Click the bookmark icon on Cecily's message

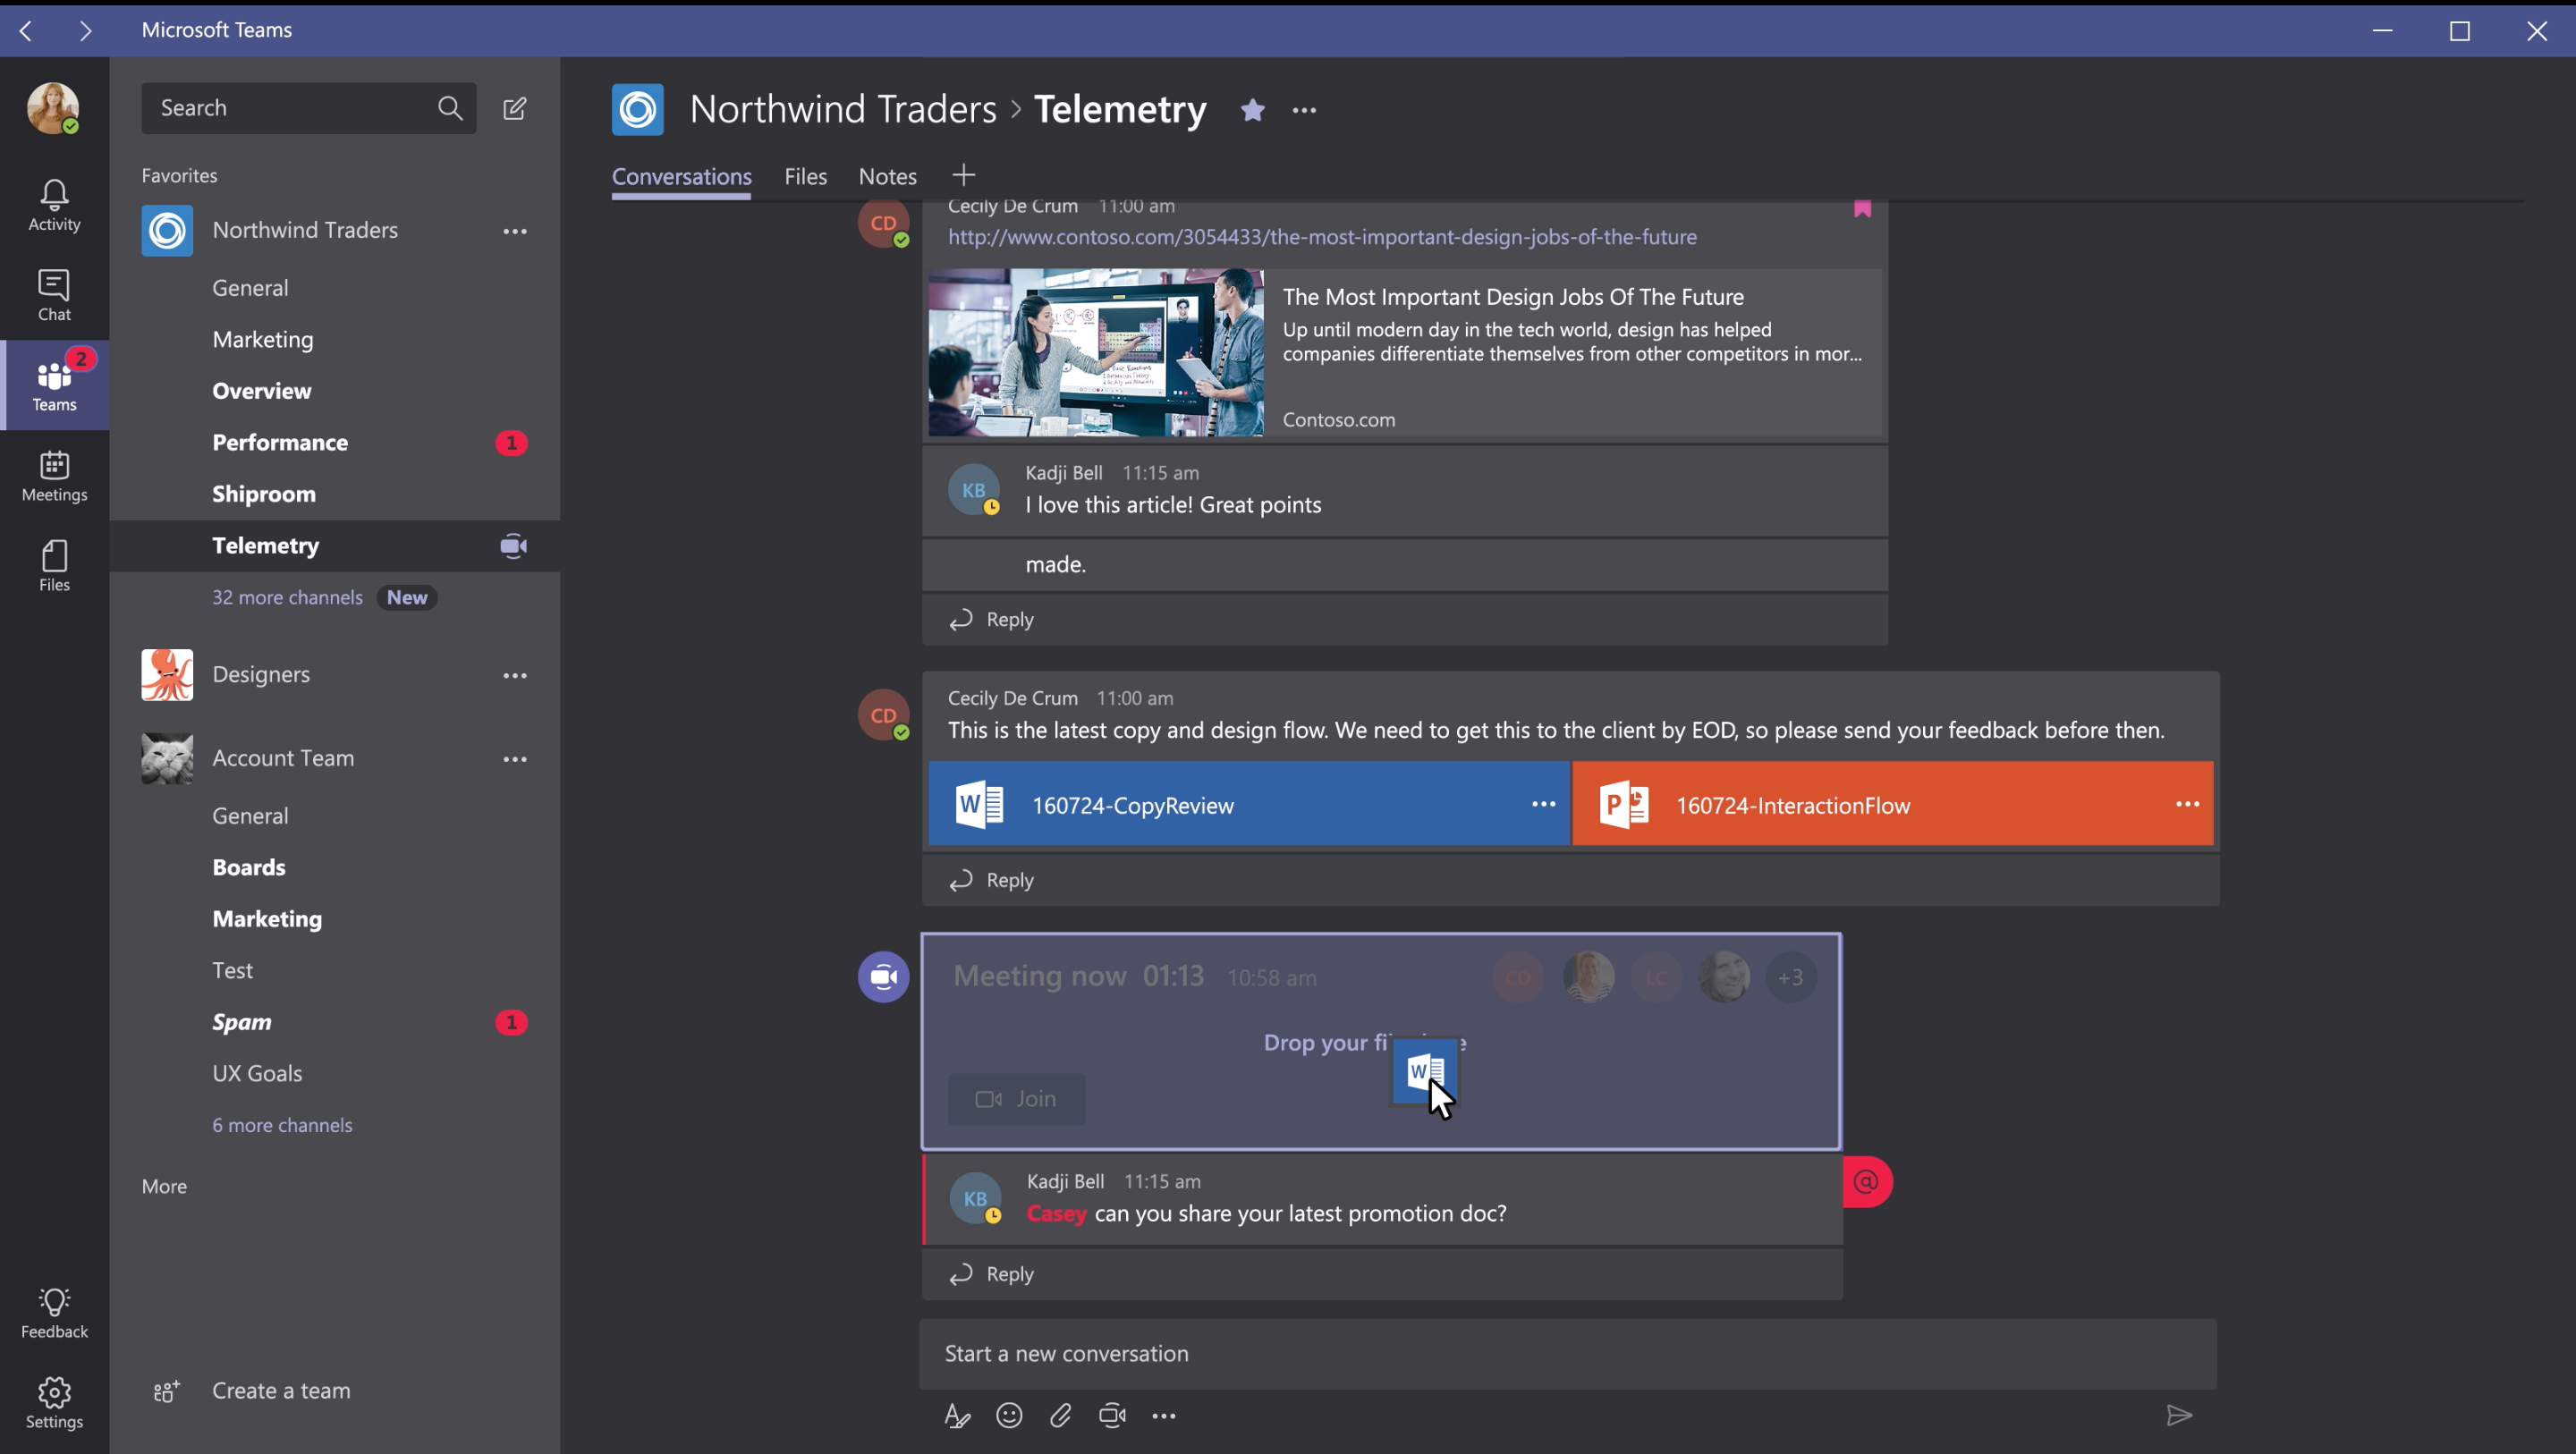pos(1862,208)
